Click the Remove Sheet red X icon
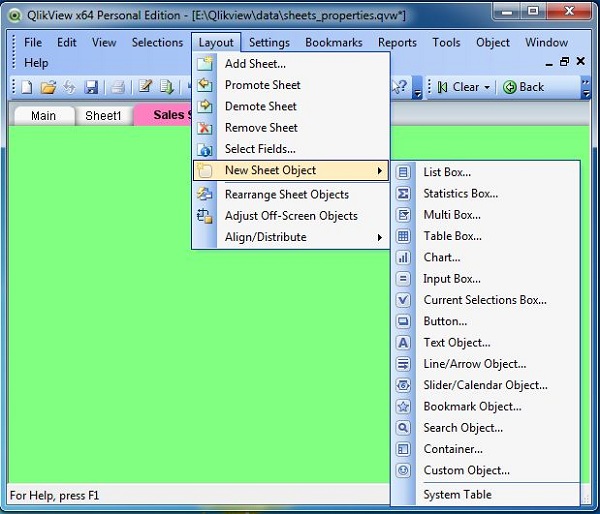Viewport: 600px width, 514px height. tap(205, 127)
